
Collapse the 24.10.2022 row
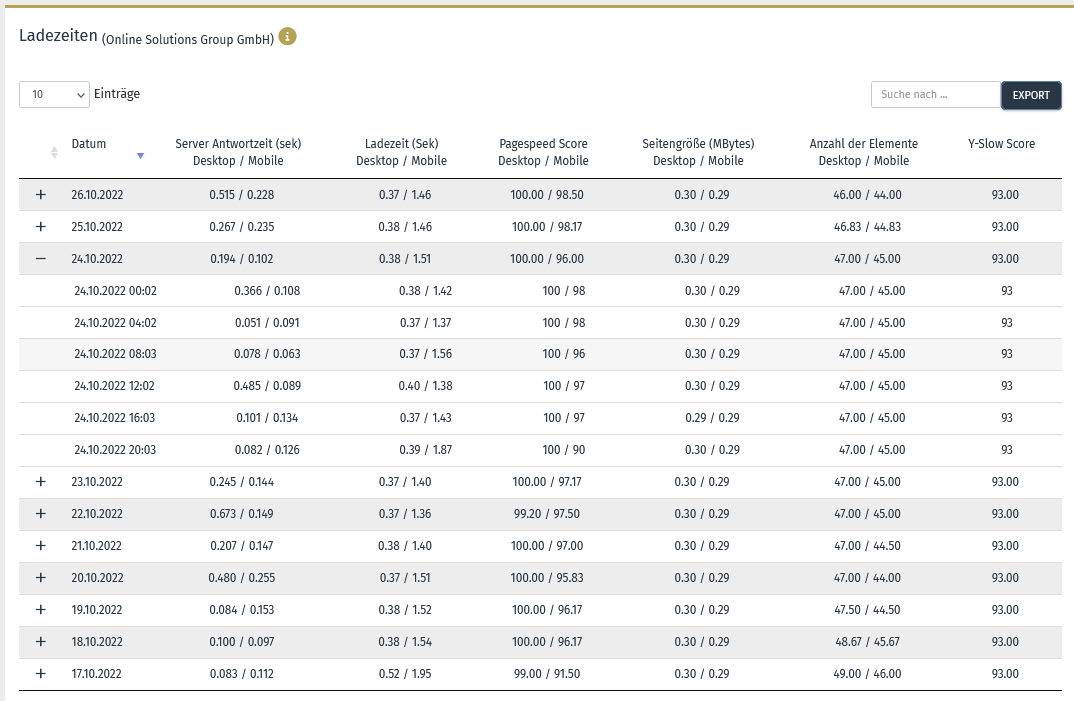coord(40,259)
